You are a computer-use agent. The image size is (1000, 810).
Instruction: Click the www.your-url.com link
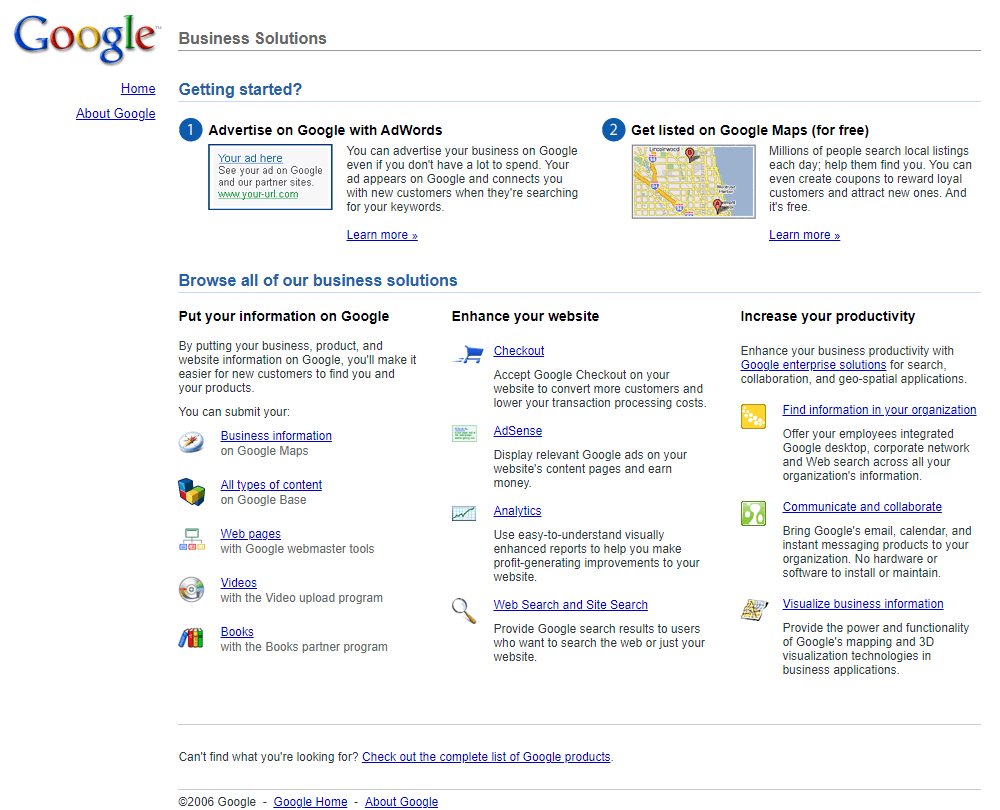point(258,194)
